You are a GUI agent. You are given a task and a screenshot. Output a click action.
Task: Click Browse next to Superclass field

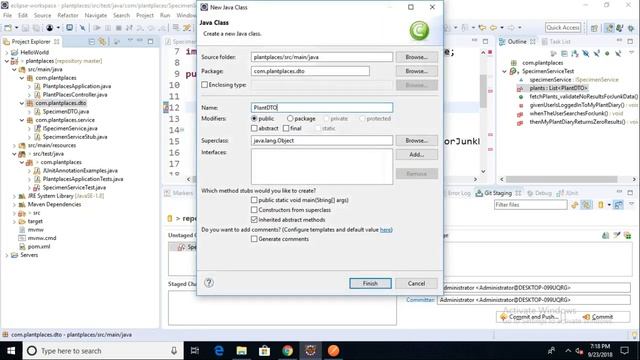coord(416,140)
